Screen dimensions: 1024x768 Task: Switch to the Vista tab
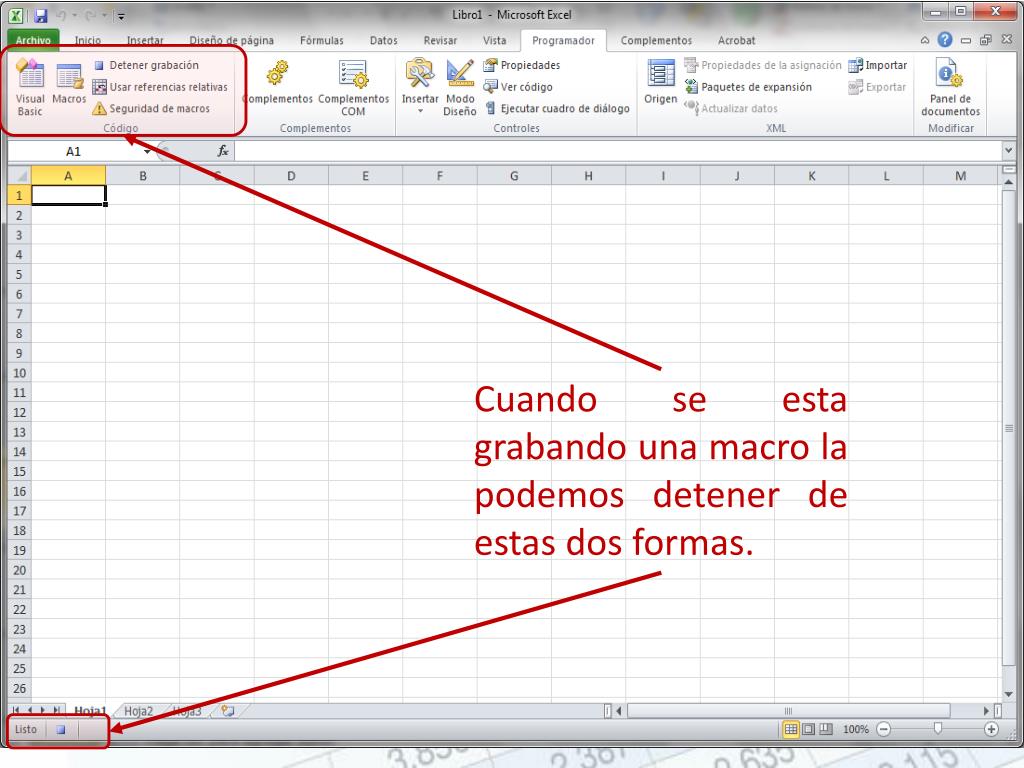click(x=494, y=40)
